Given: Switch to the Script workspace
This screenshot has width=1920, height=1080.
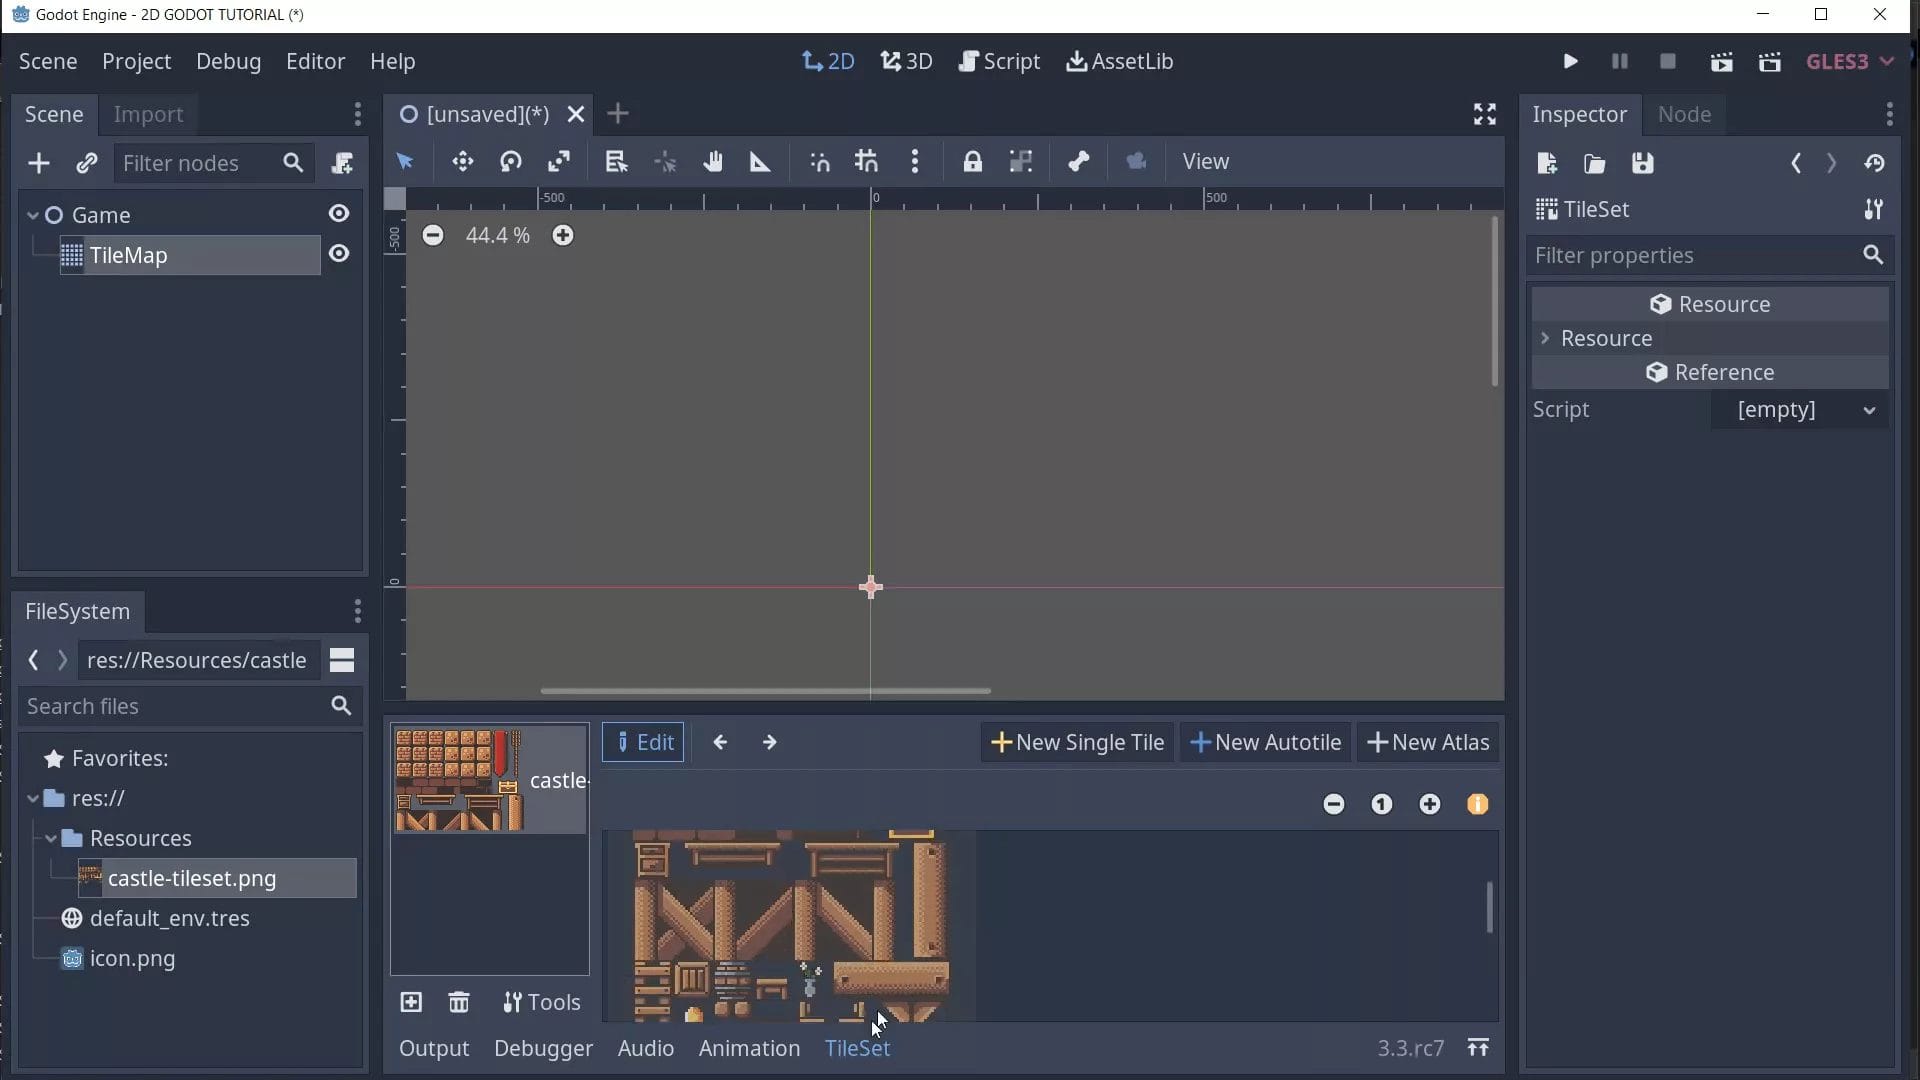Looking at the screenshot, I should tap(999, 61).
